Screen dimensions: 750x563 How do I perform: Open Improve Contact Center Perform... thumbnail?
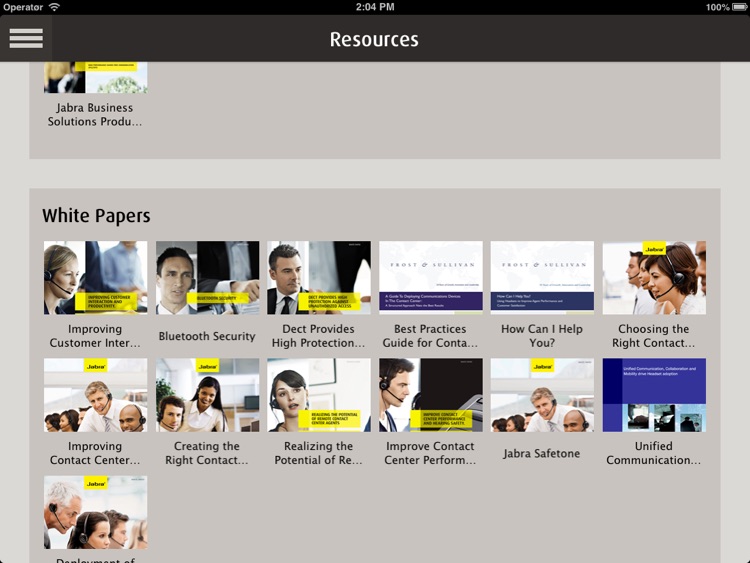[431, 395]
